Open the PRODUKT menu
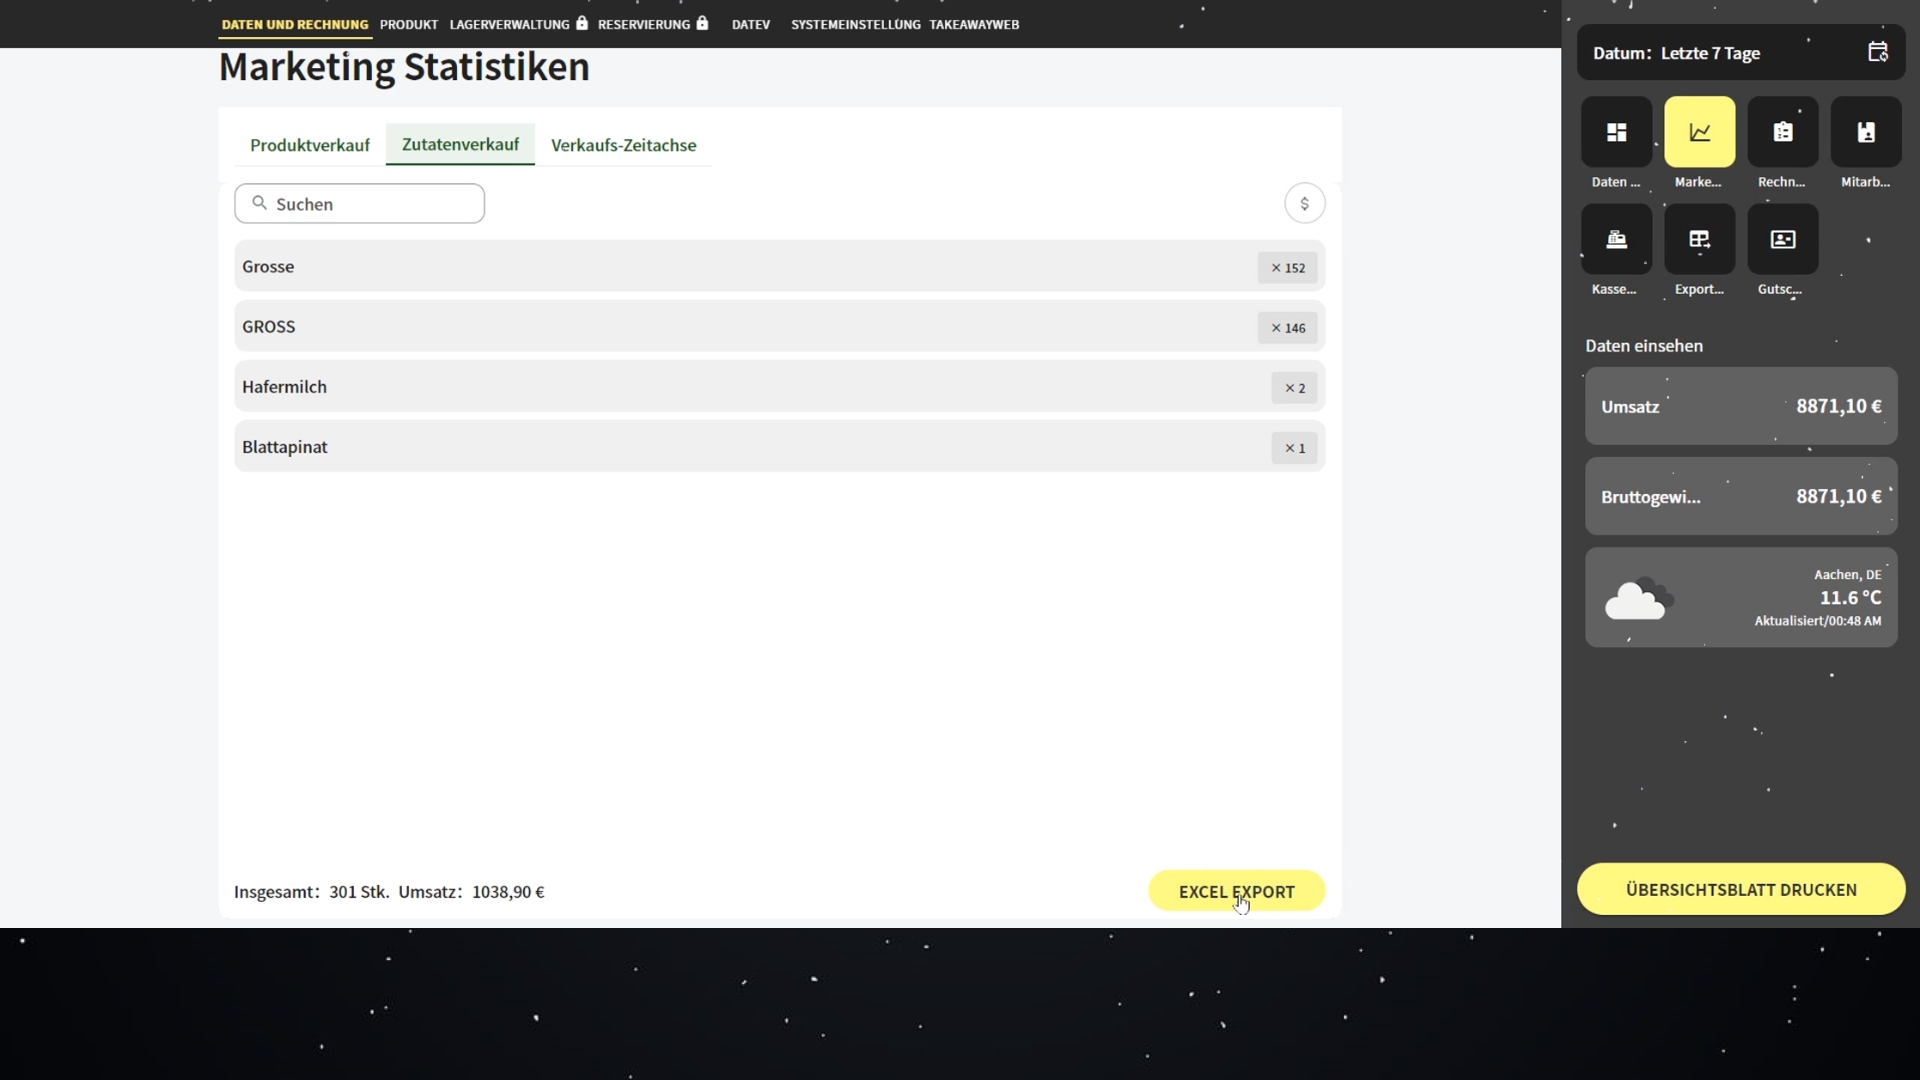Image resolution: width=1920 pixels, height=1080 pixels. click(408, 24)
